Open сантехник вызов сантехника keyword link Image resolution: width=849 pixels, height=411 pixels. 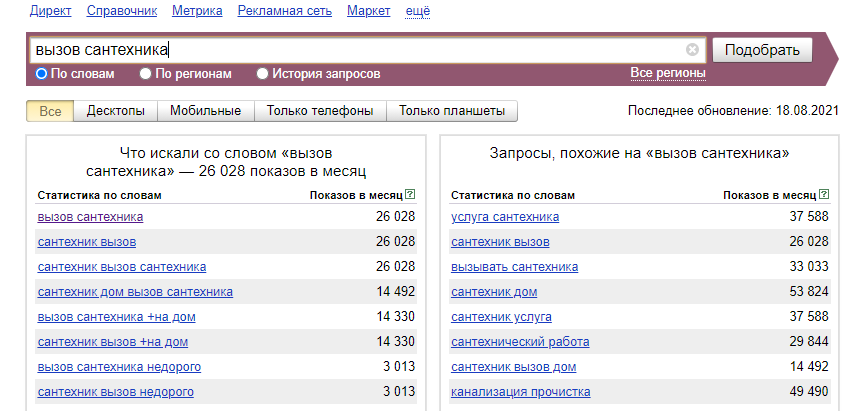[x=122, y=267]
